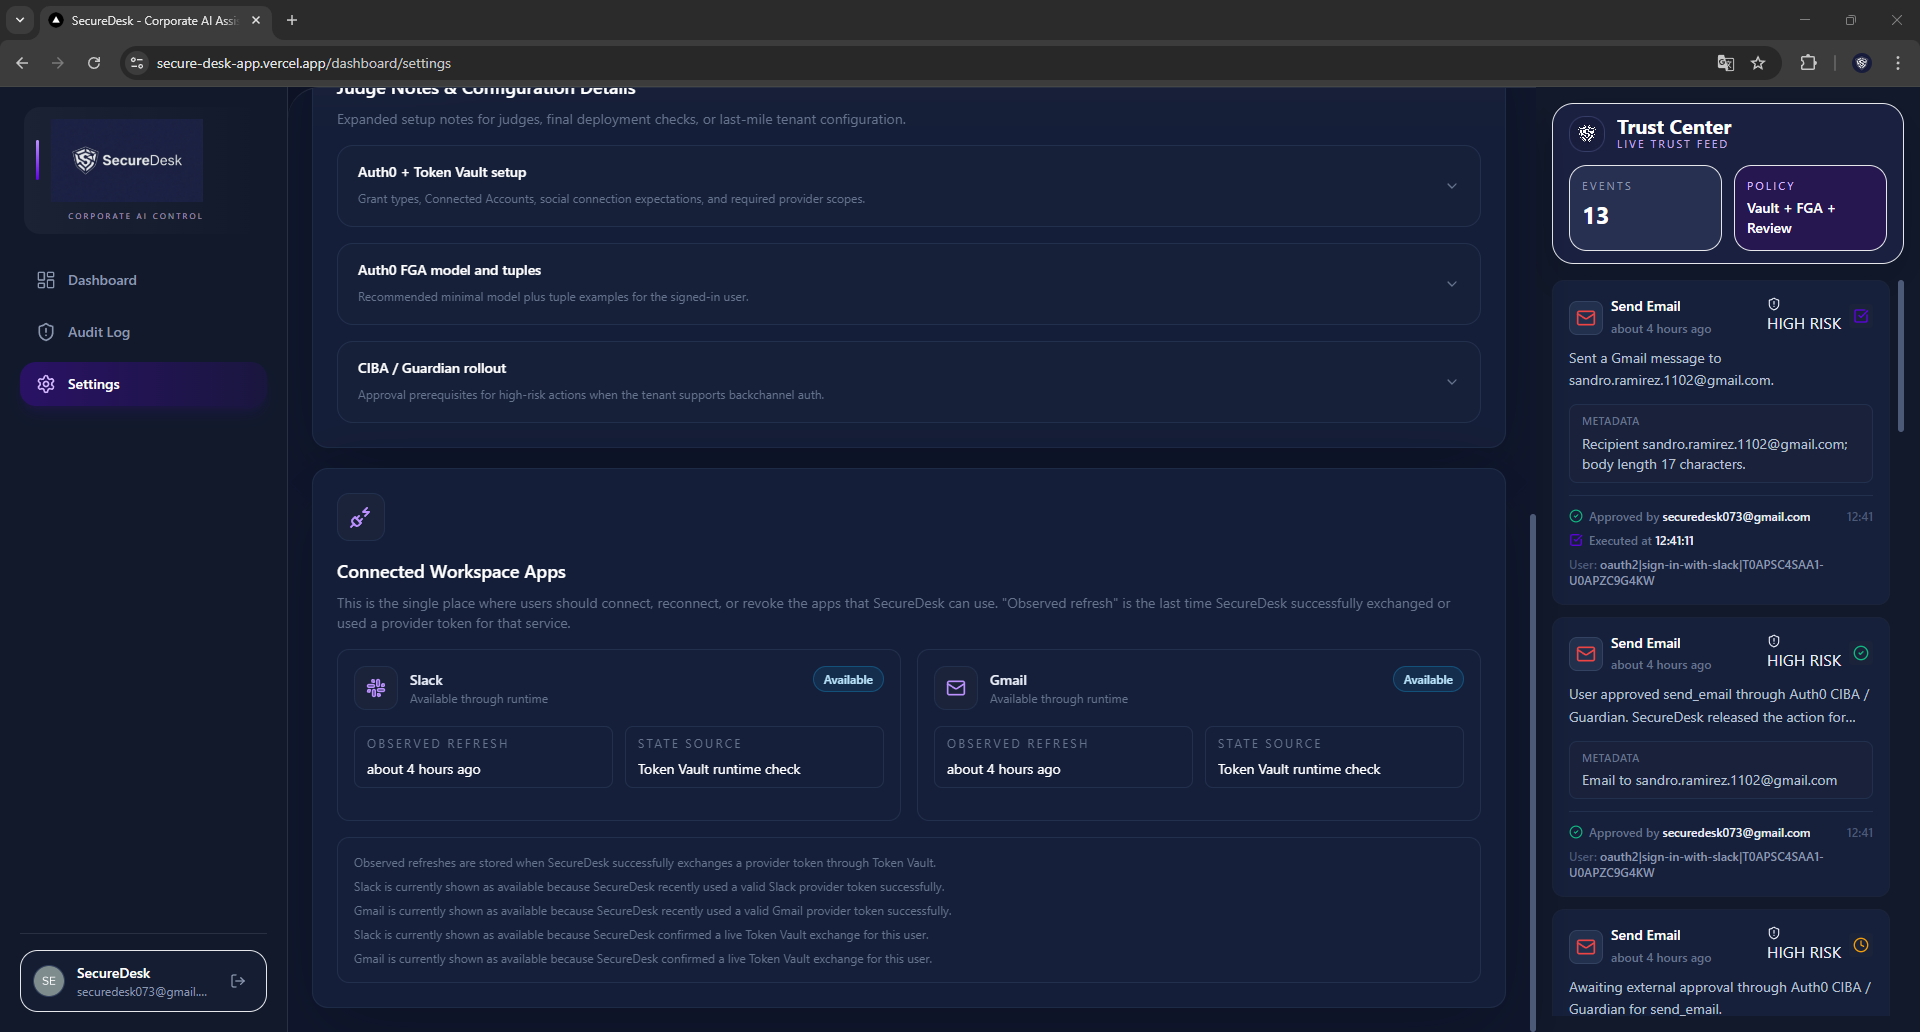Click mail icon on 'Sent a Gmail message' card
Image resolution: width=1920 pixels, height=1032 pixels.
click(x=1586, y=318)
